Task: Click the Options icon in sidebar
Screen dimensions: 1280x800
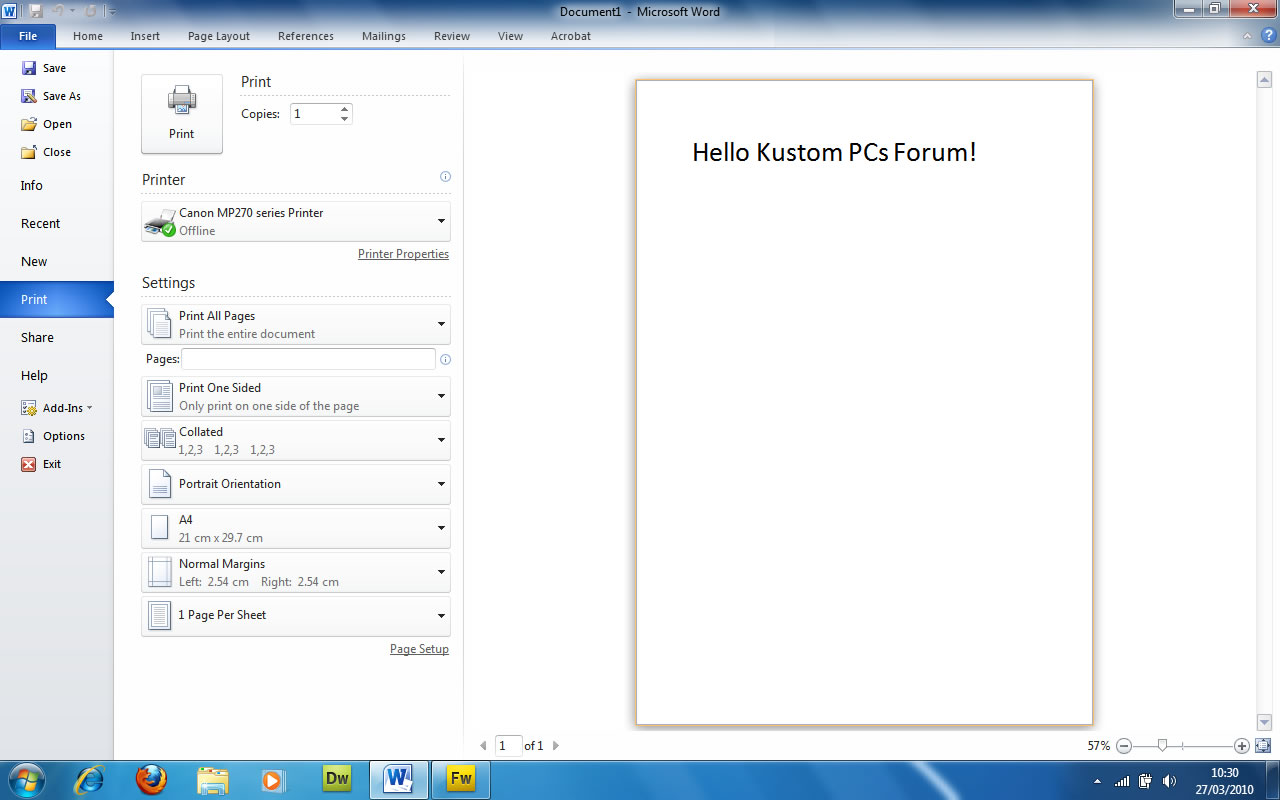Action: click(29, 436)
